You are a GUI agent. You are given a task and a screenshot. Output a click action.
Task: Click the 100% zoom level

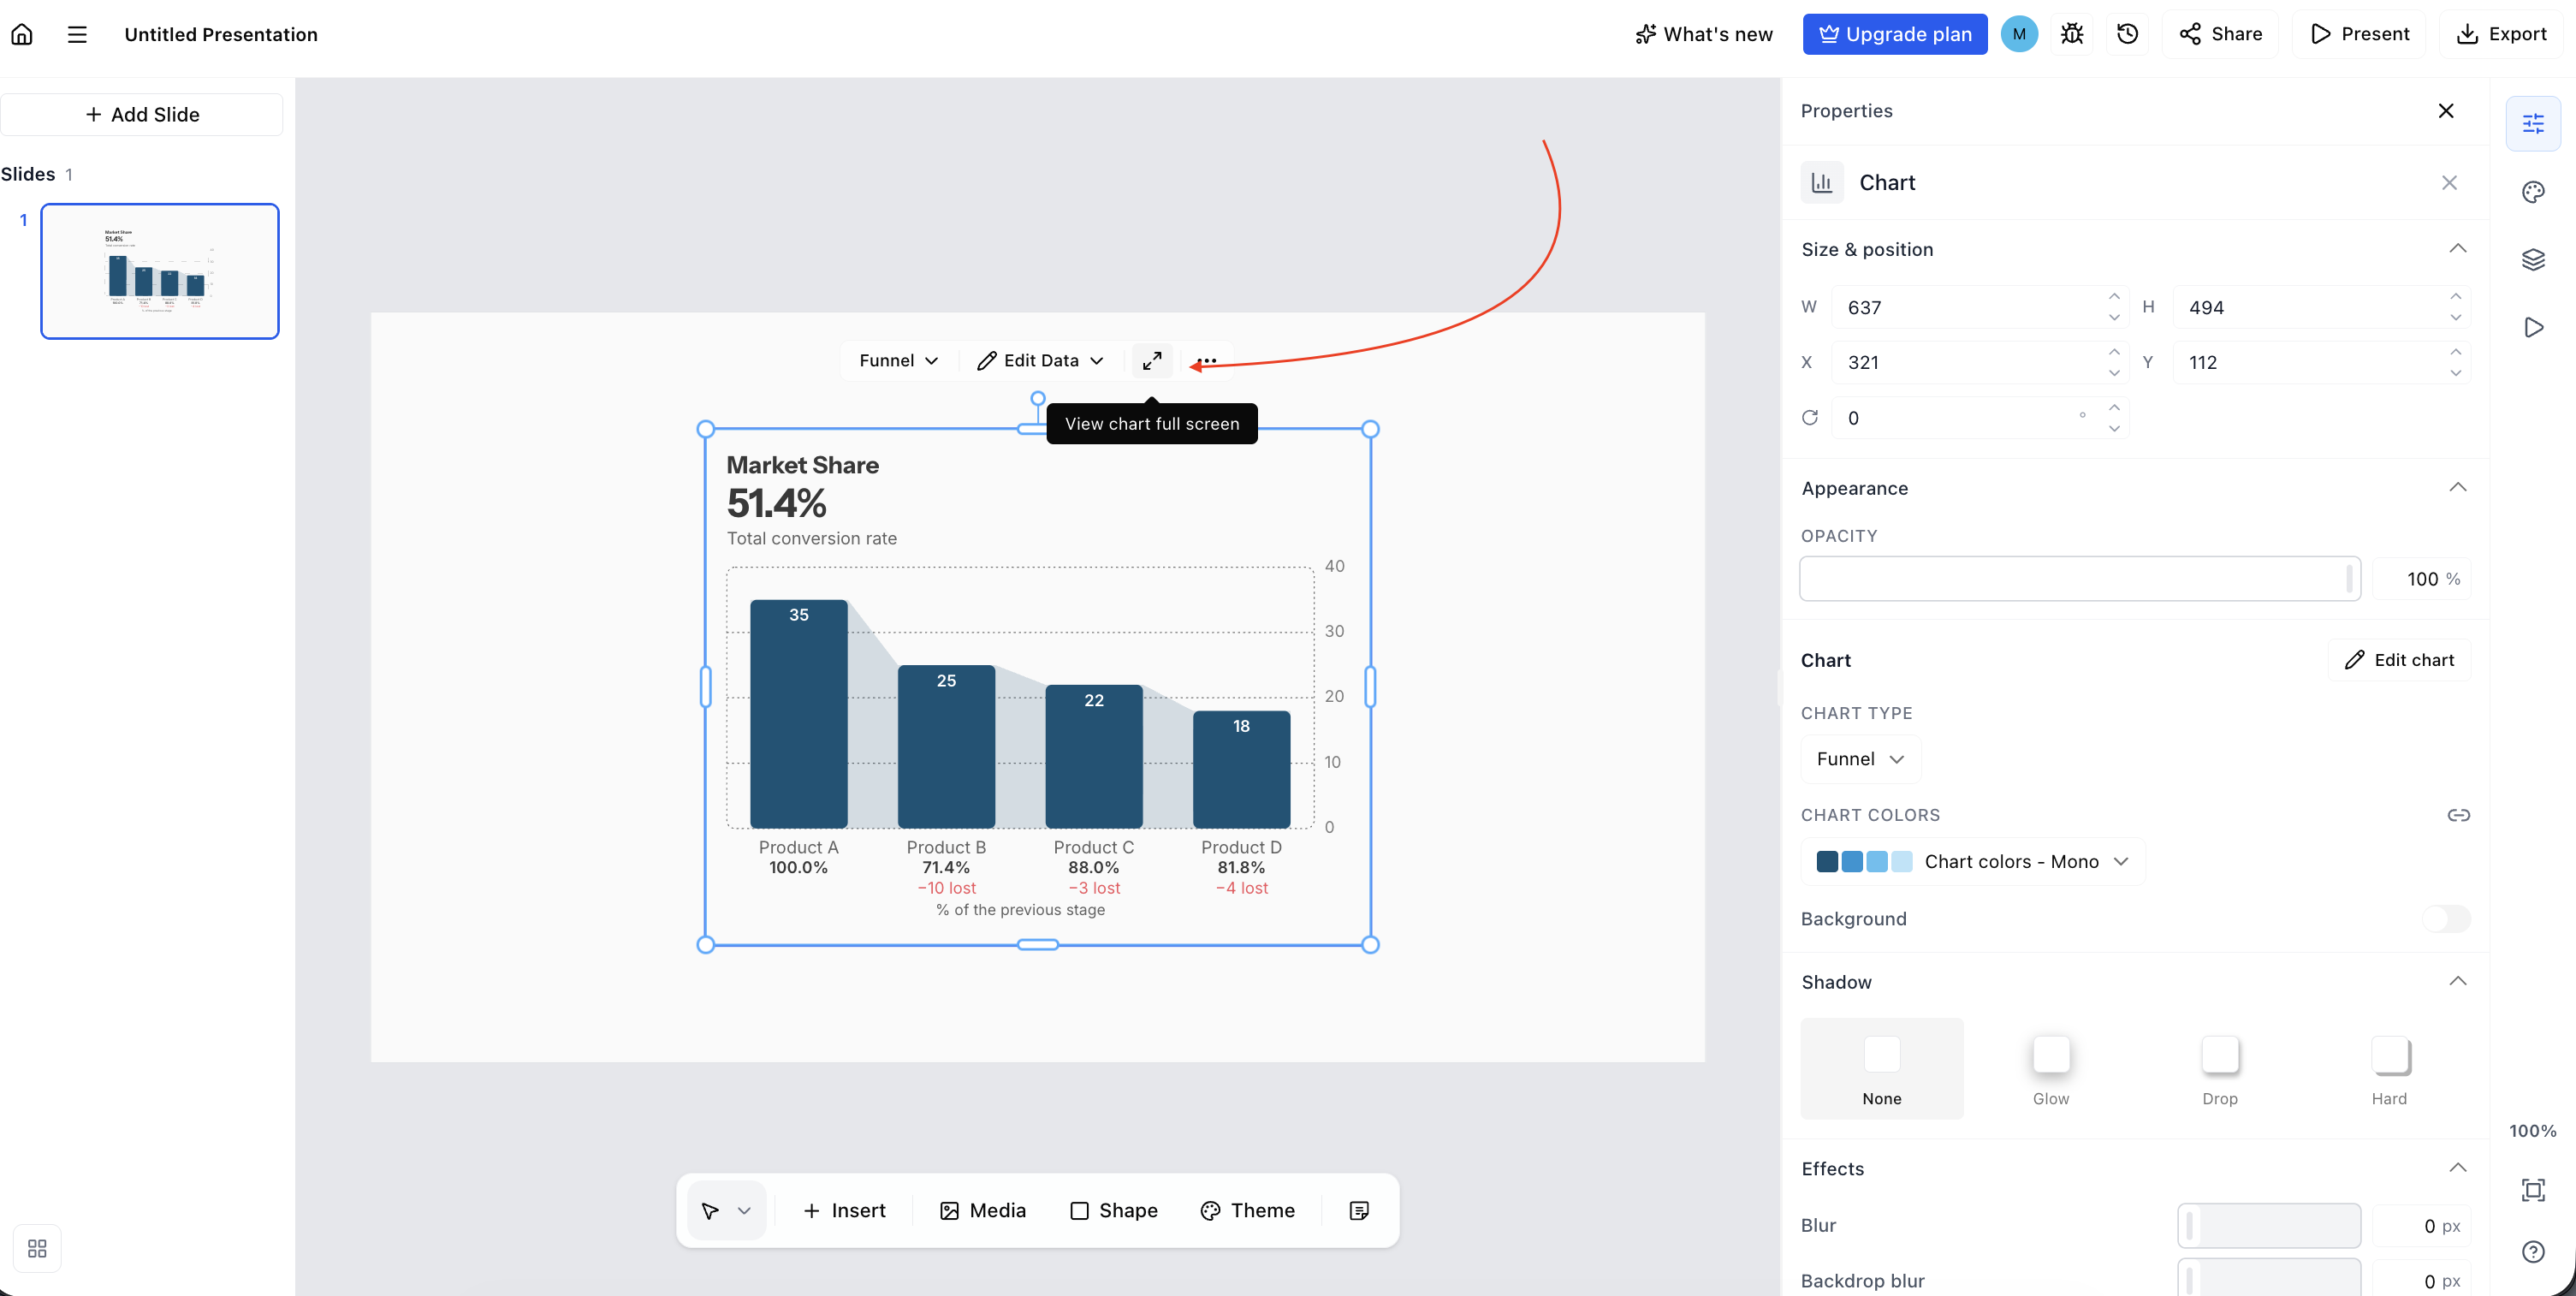2533,1131
